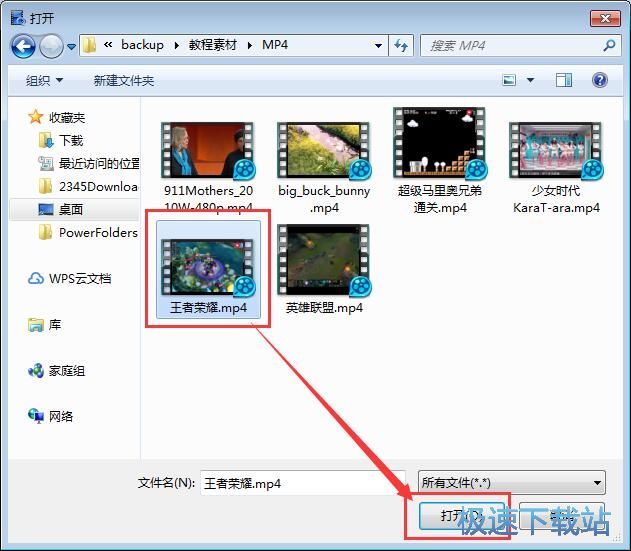631x551 pixels.
Task: Go back with the blue back arrow
Action: (23, 46)
